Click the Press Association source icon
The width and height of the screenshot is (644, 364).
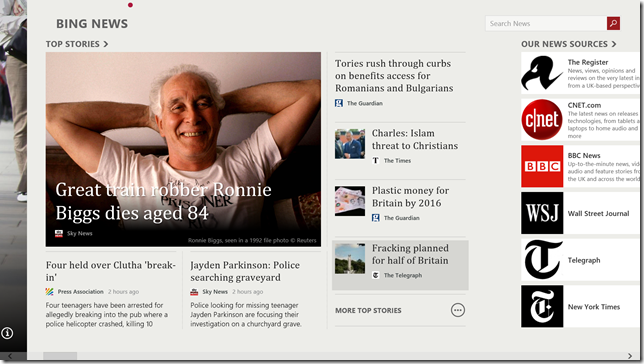tap(50, 292)
